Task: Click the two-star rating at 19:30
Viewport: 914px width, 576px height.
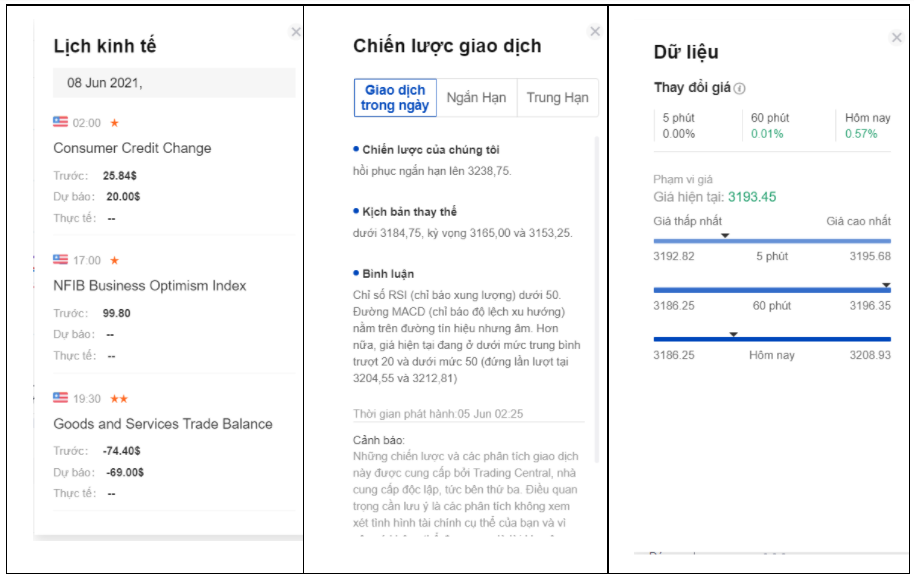Action: click(118, 399)
